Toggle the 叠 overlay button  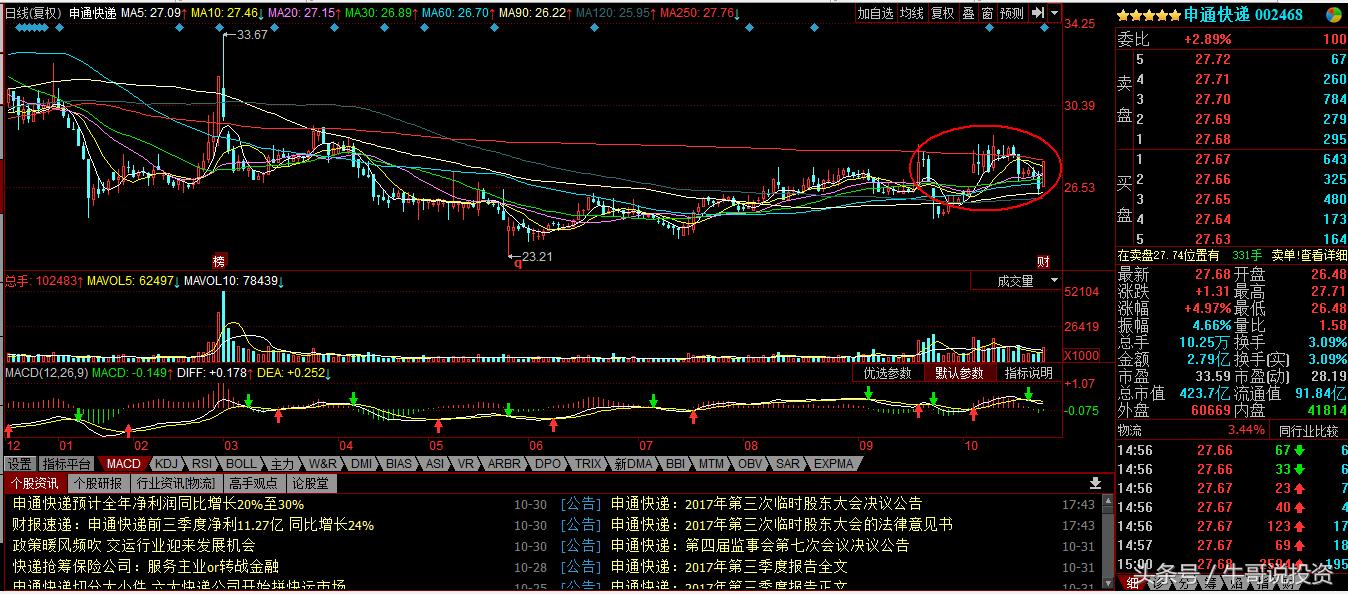tap(968, 13)
